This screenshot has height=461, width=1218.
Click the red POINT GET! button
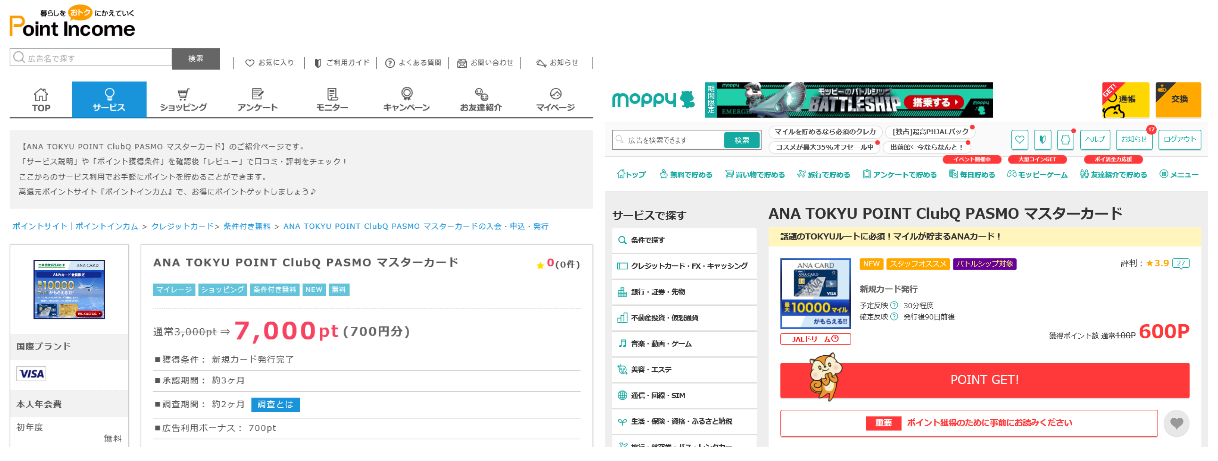point(985,380)
